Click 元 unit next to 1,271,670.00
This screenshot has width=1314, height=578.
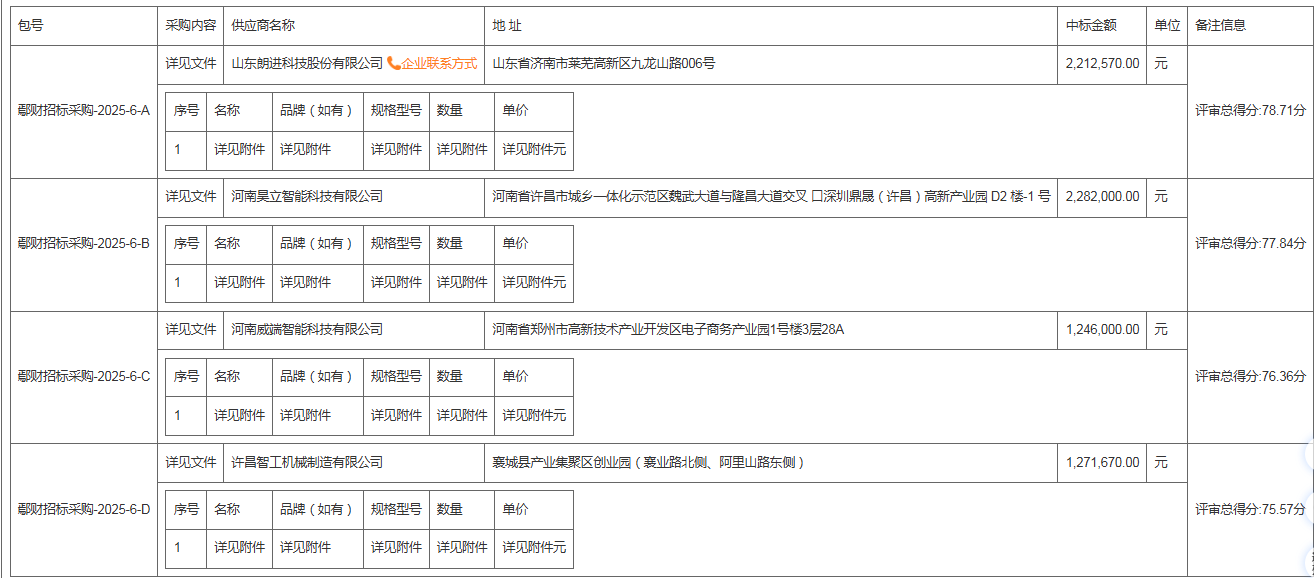coord(1161,462)
